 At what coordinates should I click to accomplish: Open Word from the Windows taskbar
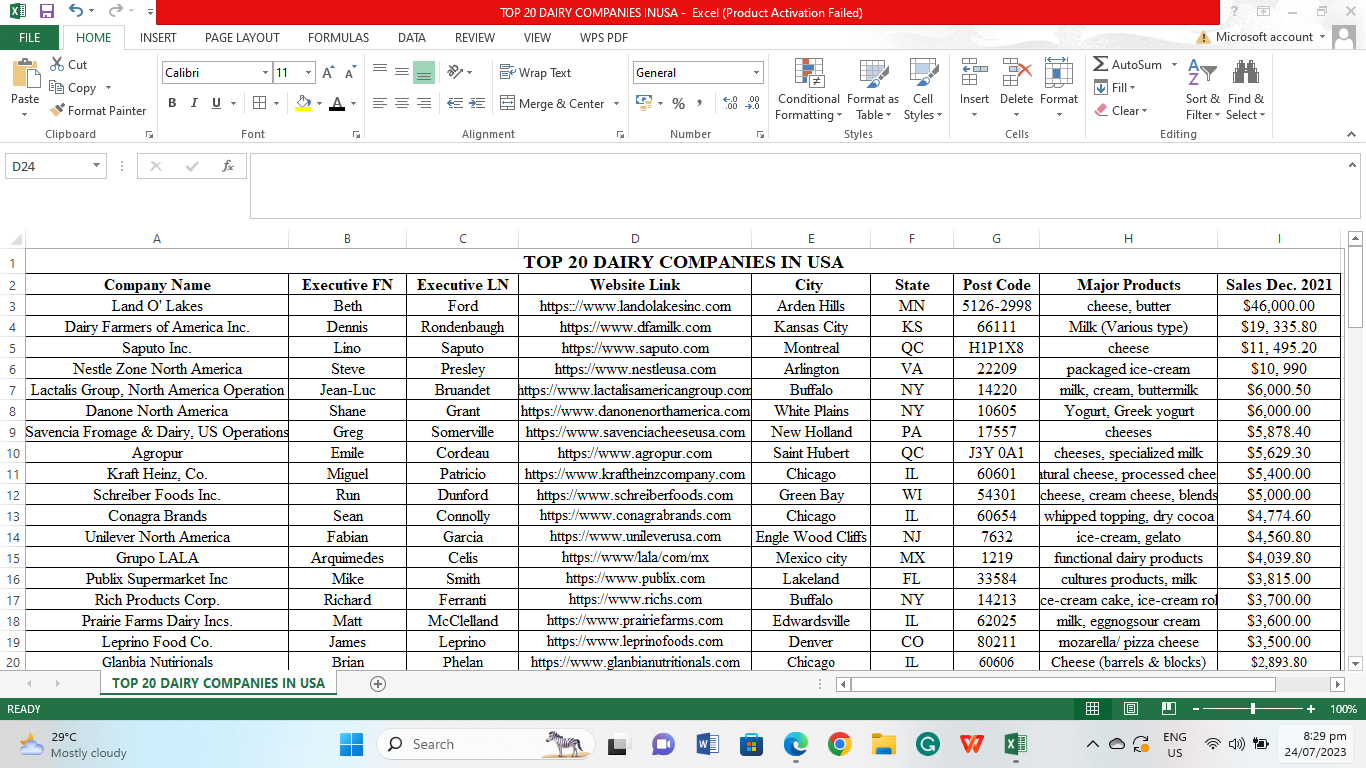coord(708,744)
